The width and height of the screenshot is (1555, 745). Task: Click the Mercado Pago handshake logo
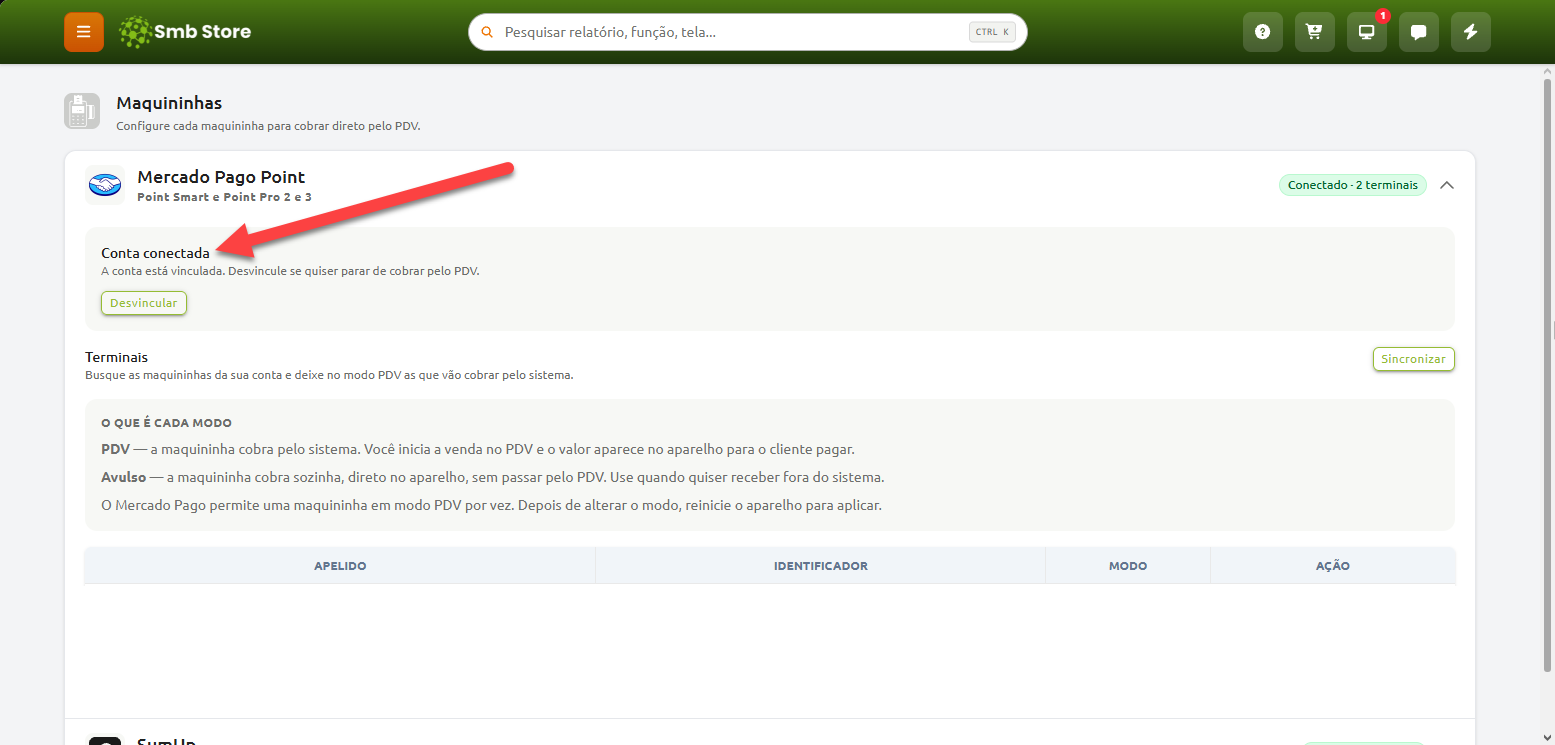pos(105,185)
